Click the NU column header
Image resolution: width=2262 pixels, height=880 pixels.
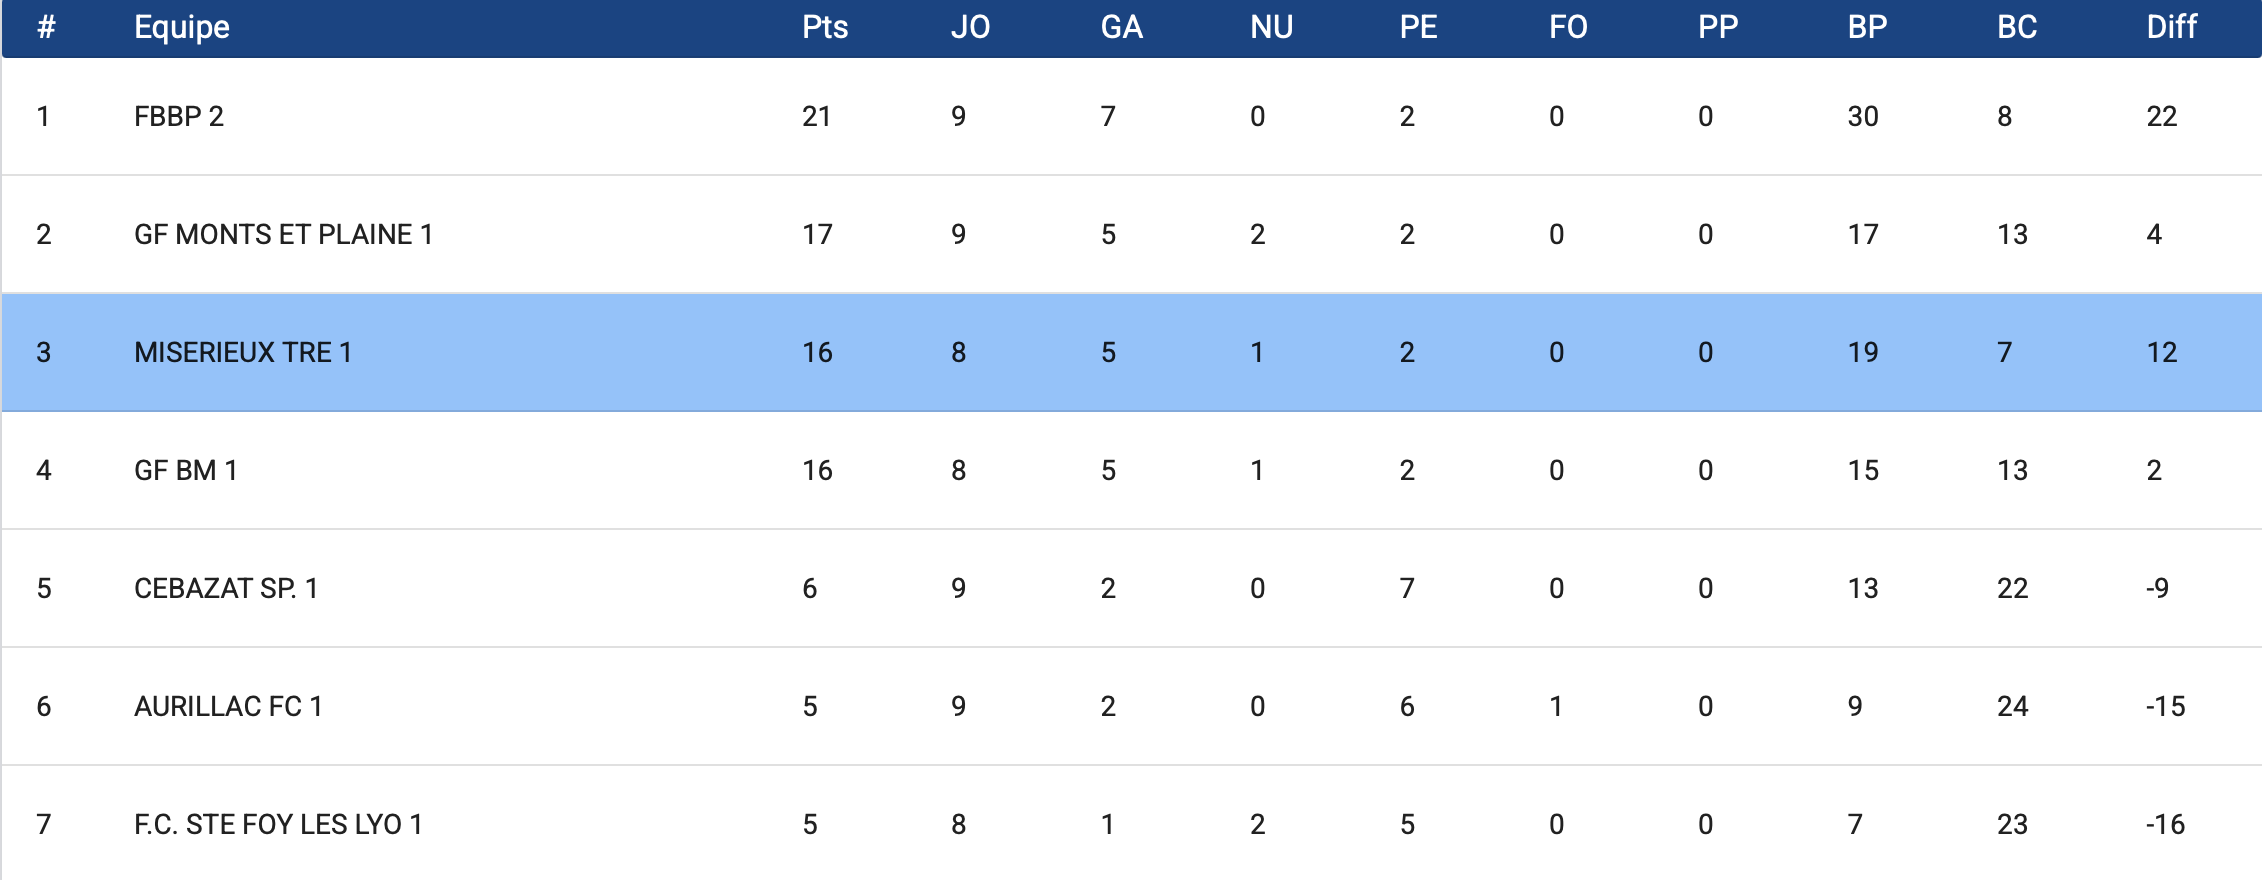tap(1271, 27)
